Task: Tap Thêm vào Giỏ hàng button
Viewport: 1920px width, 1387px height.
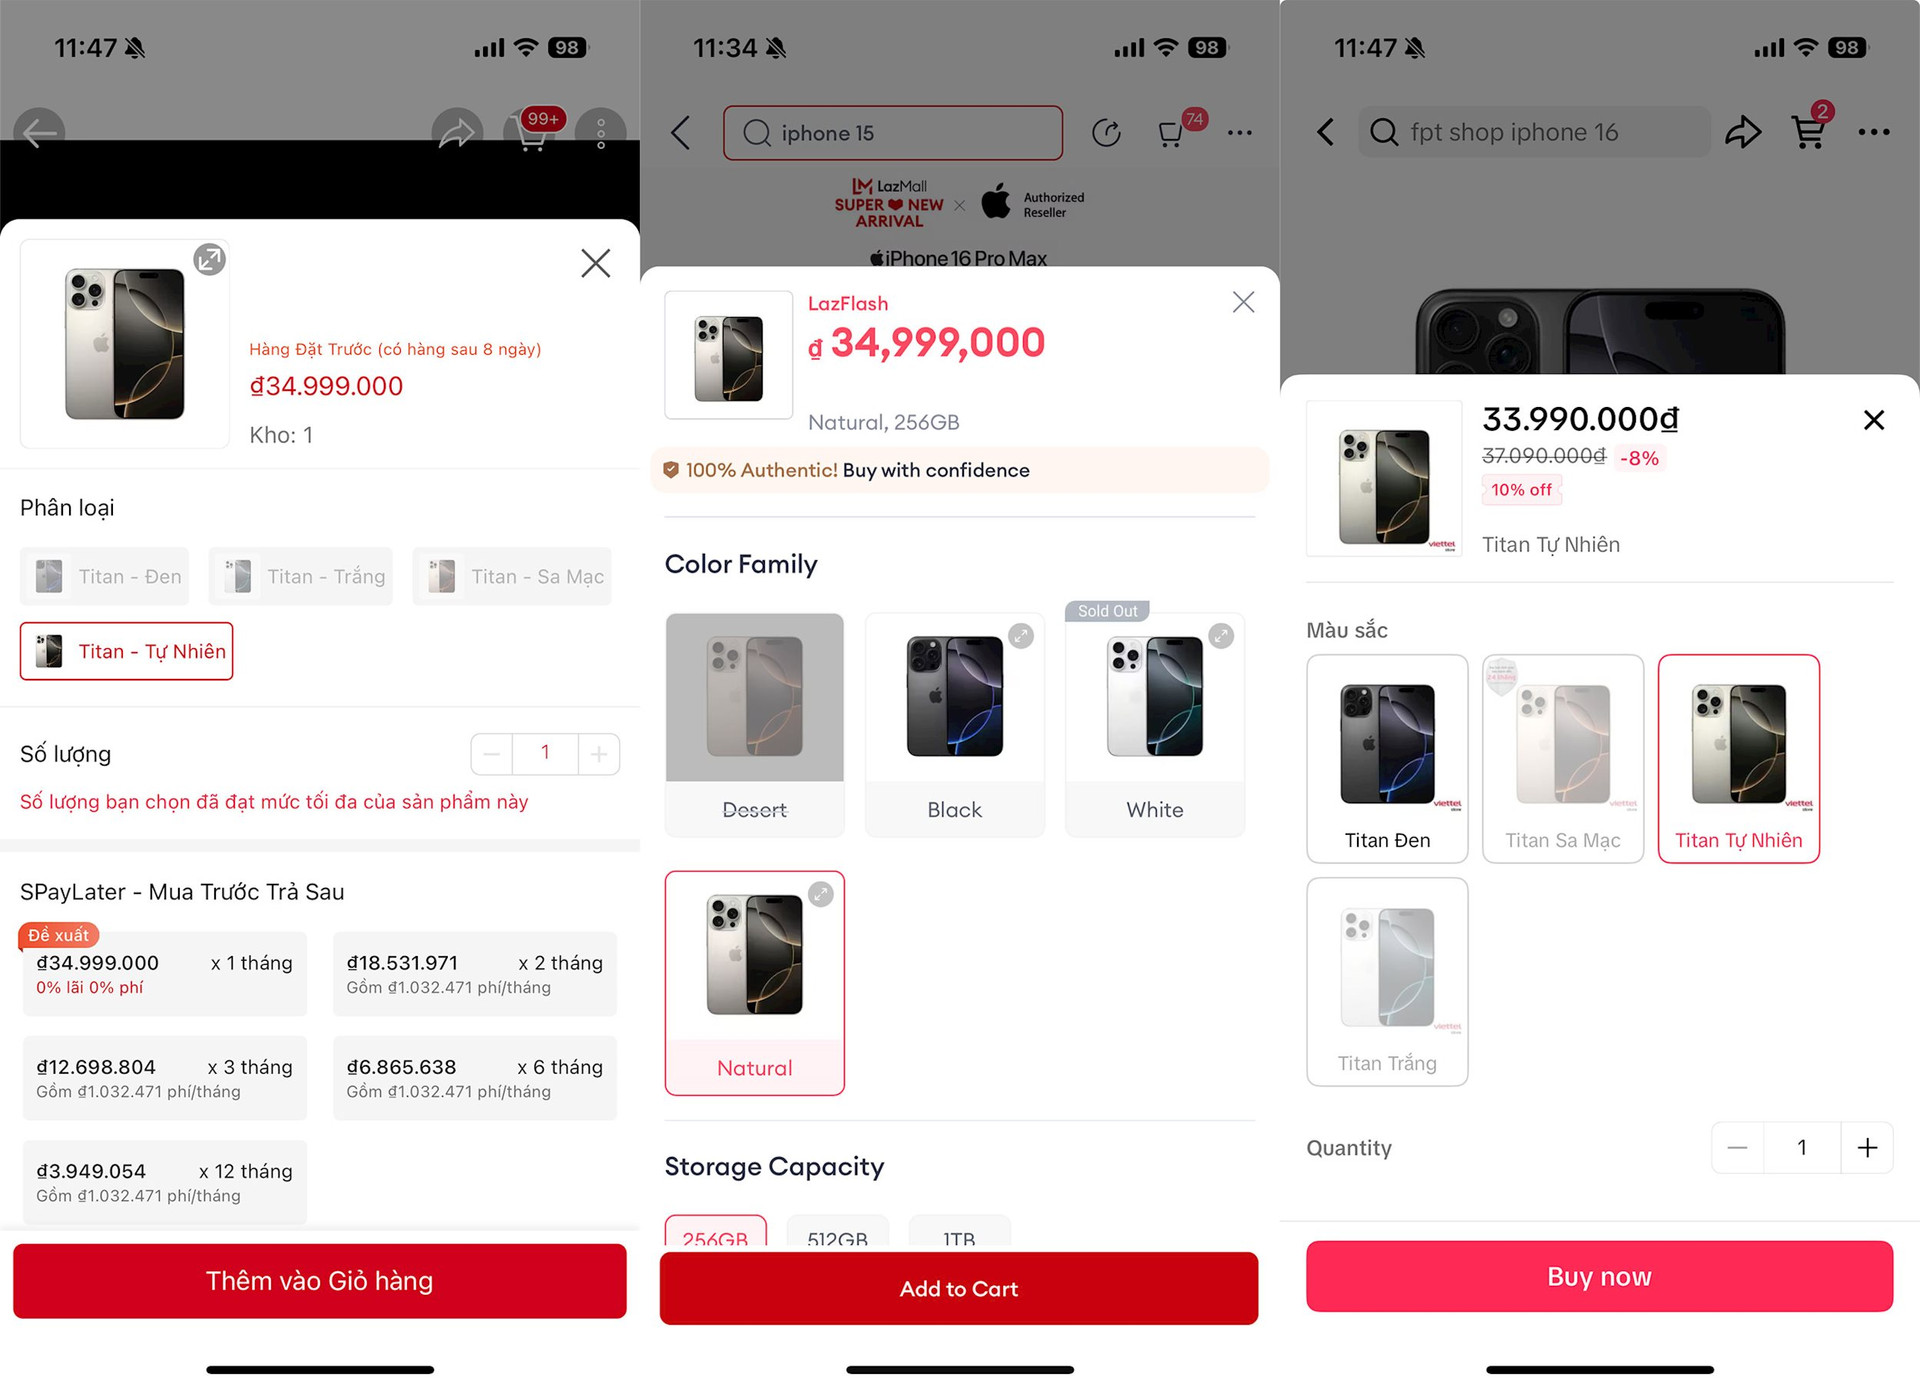Action: point(319,1280)
